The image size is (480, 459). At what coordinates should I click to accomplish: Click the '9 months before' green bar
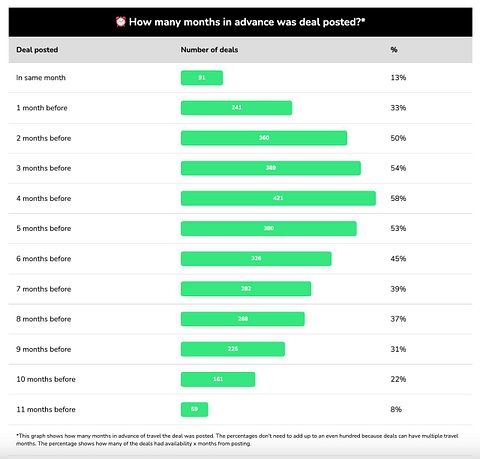[233, 349]
